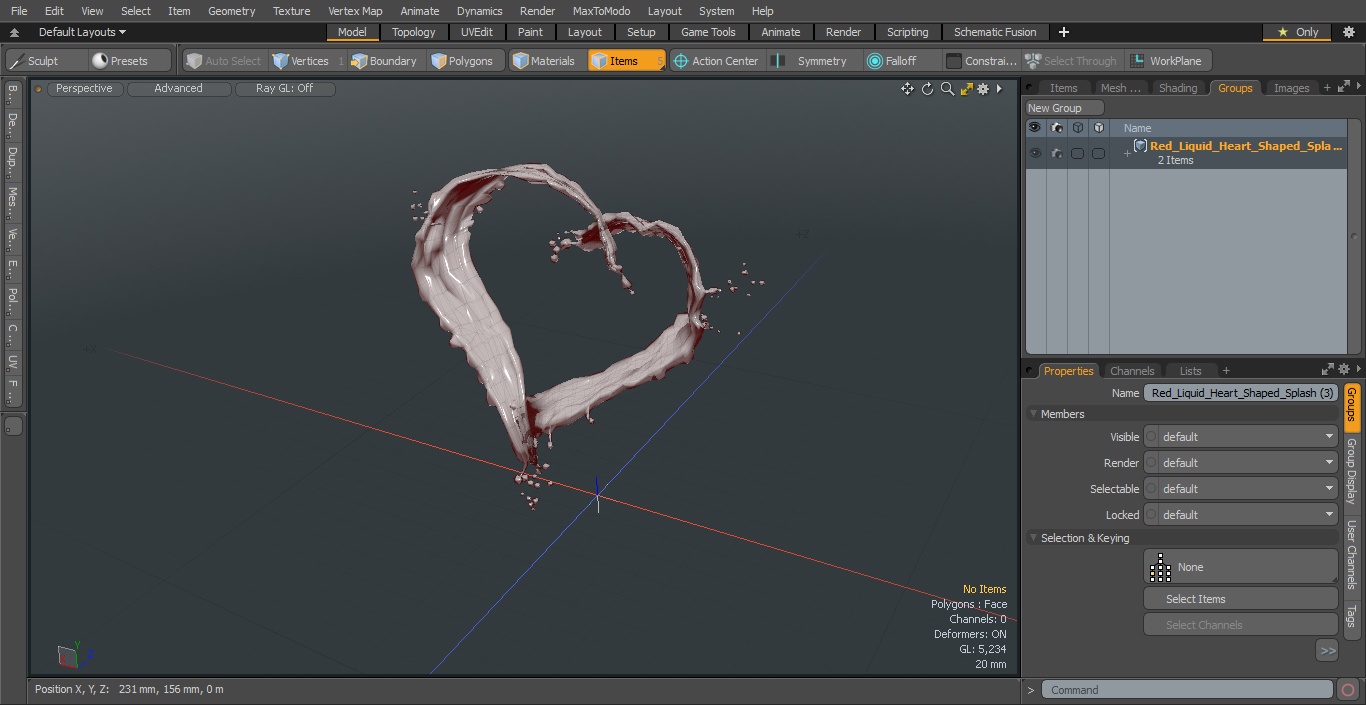Open the Geometry menu
This screenshot has width=1366, height=705.
231,11
